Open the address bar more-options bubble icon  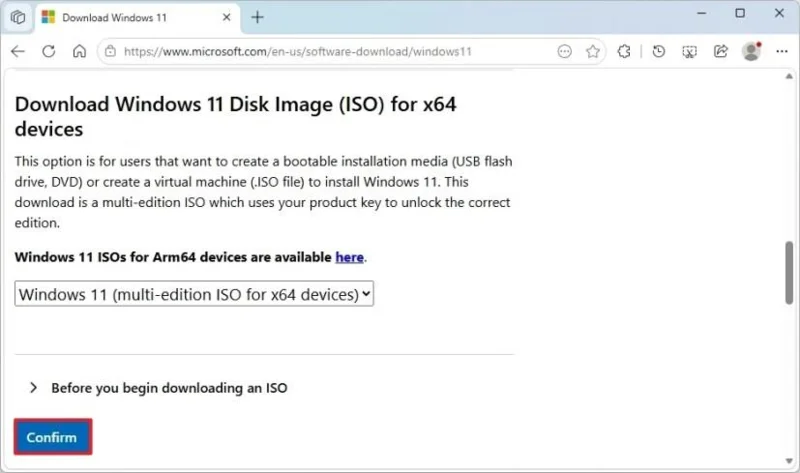pyautogui.click(x=564, y=51)
